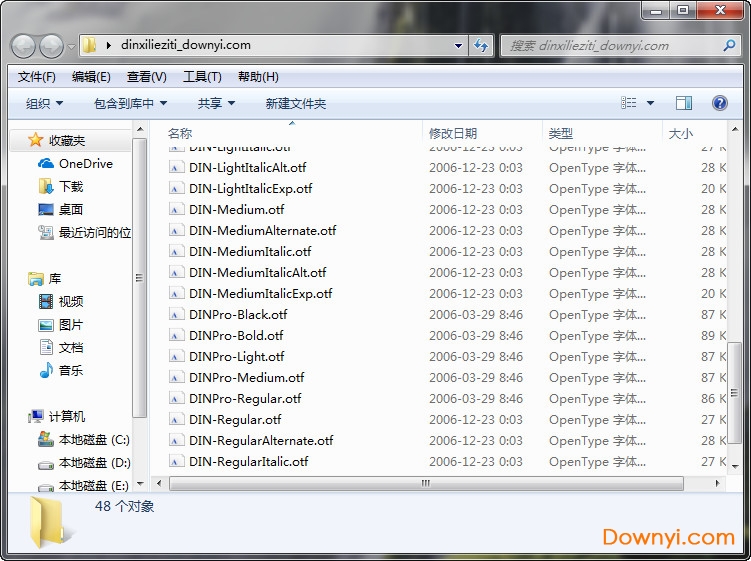Open the view options dropdown arrow
751x561 pixels.
[650, 103]
